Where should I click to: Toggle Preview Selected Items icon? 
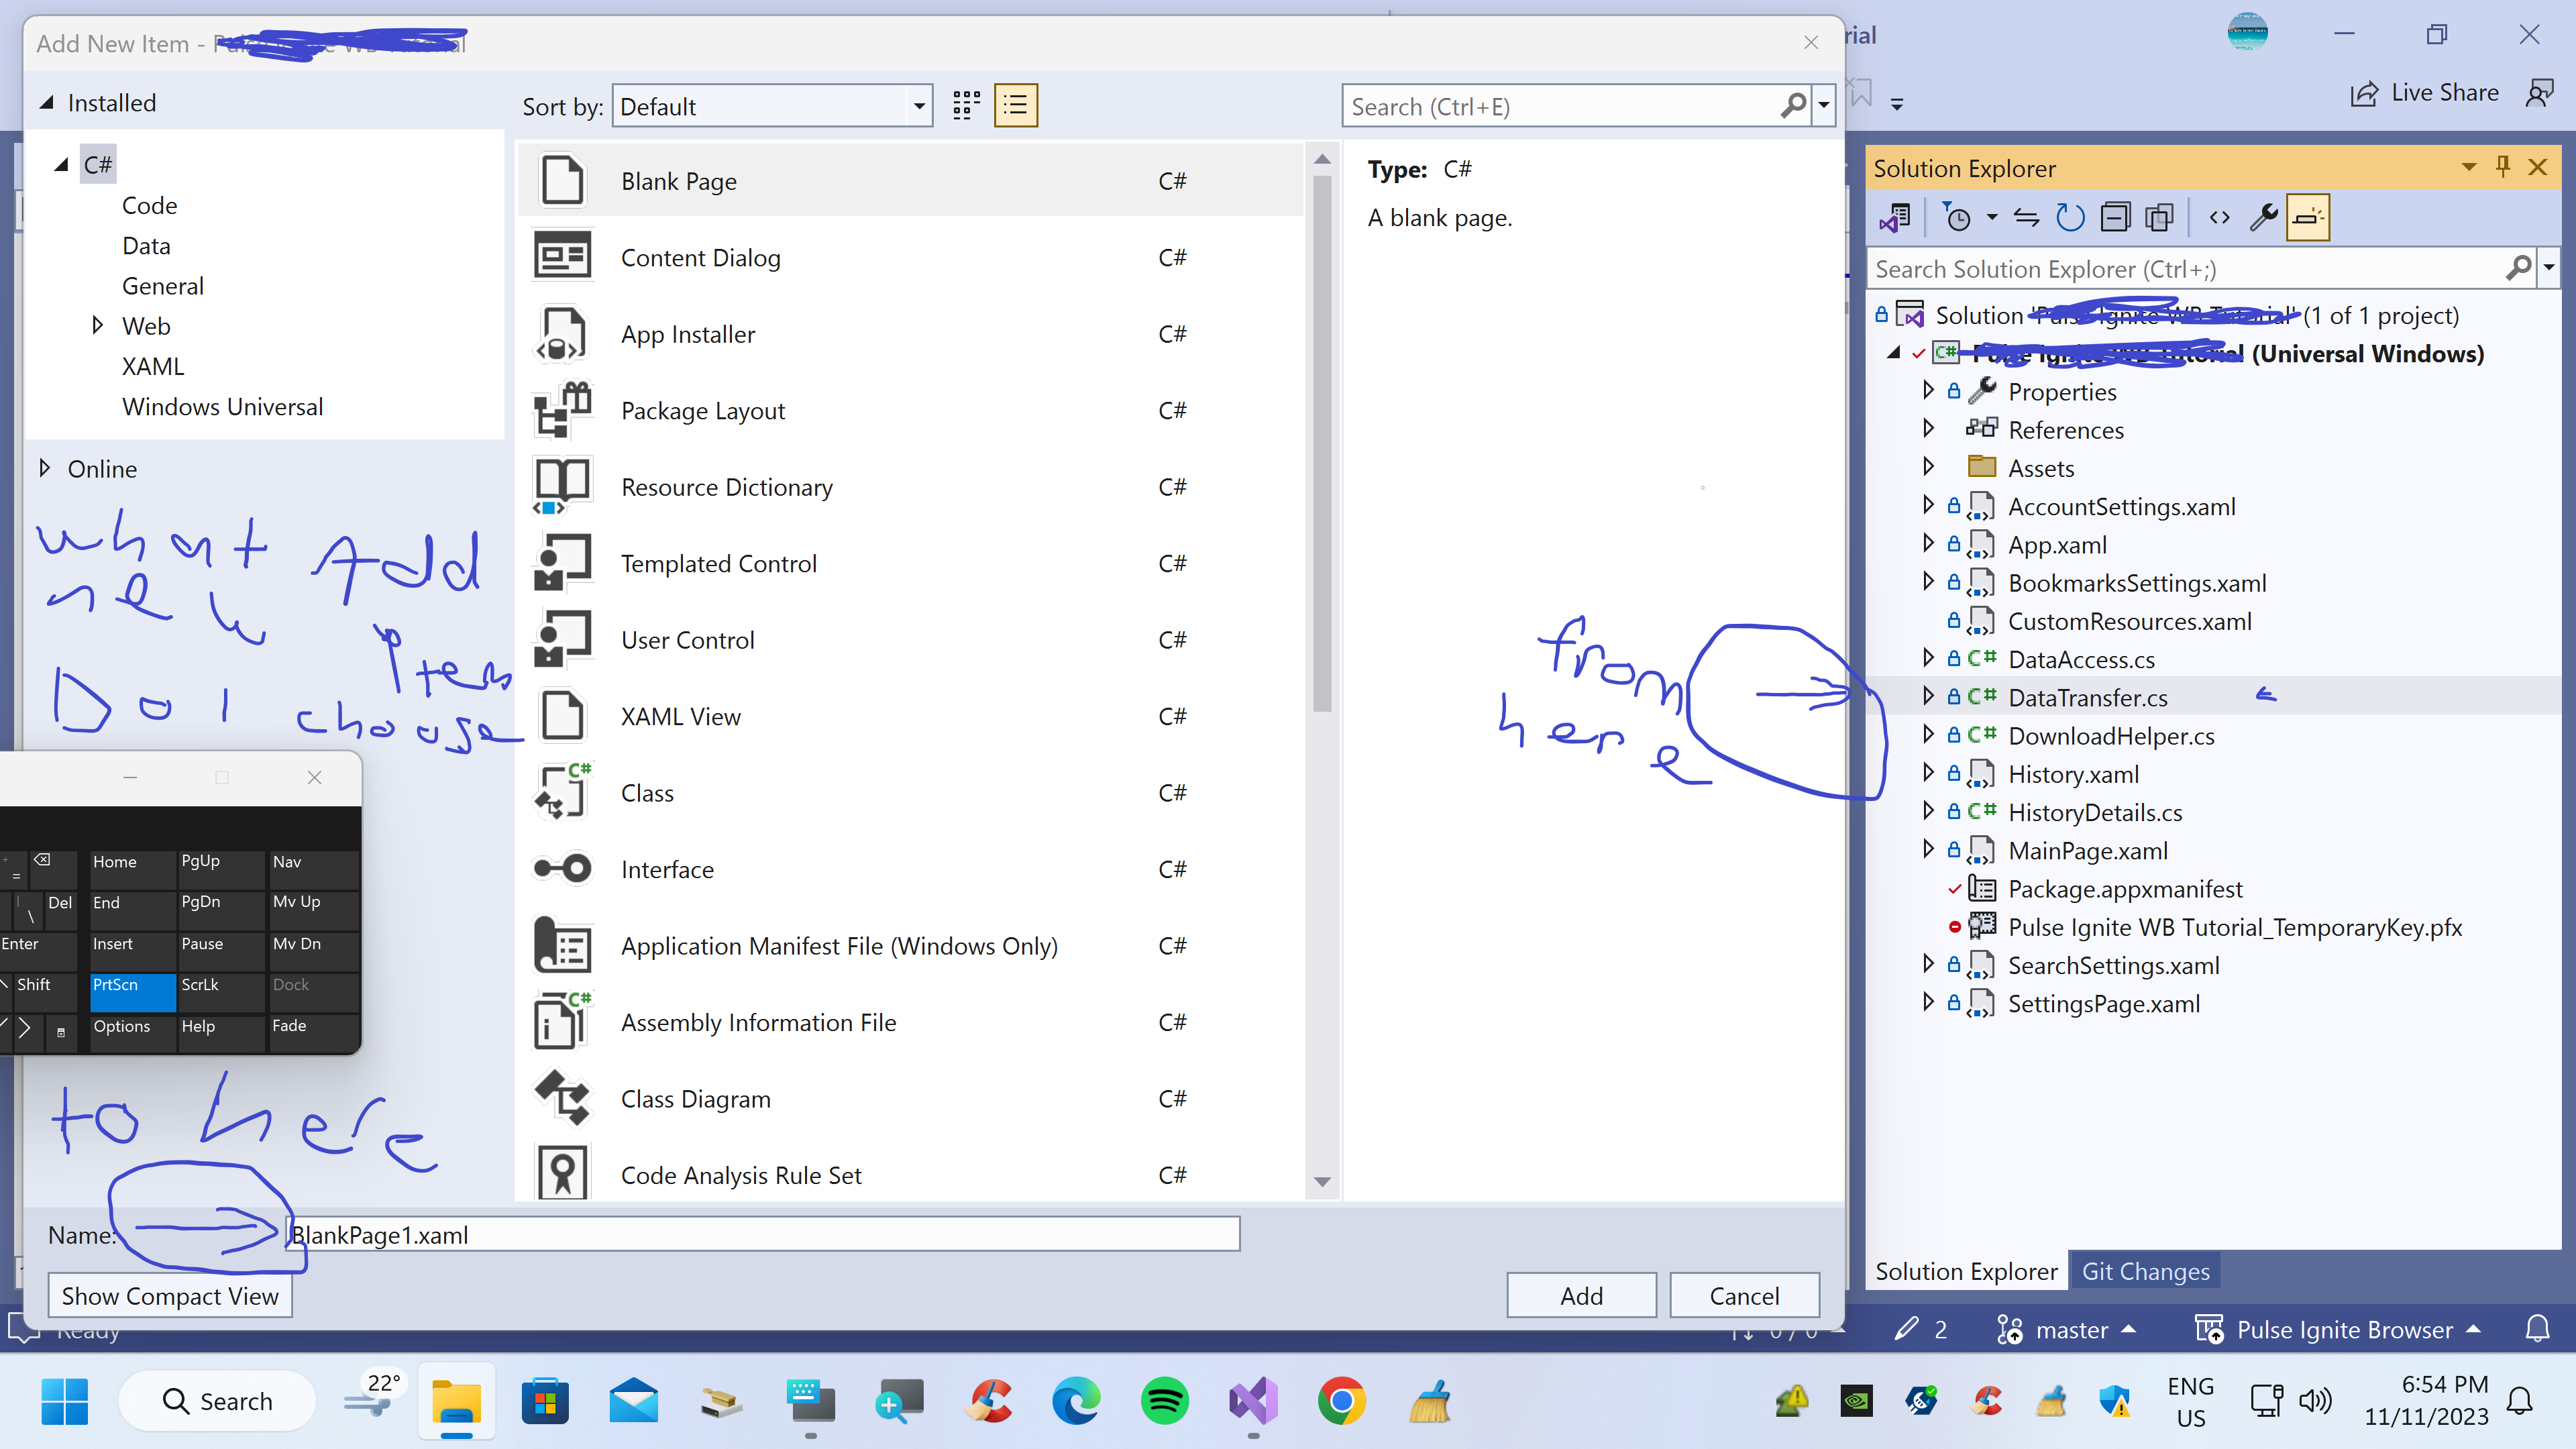pos(2308,217)
